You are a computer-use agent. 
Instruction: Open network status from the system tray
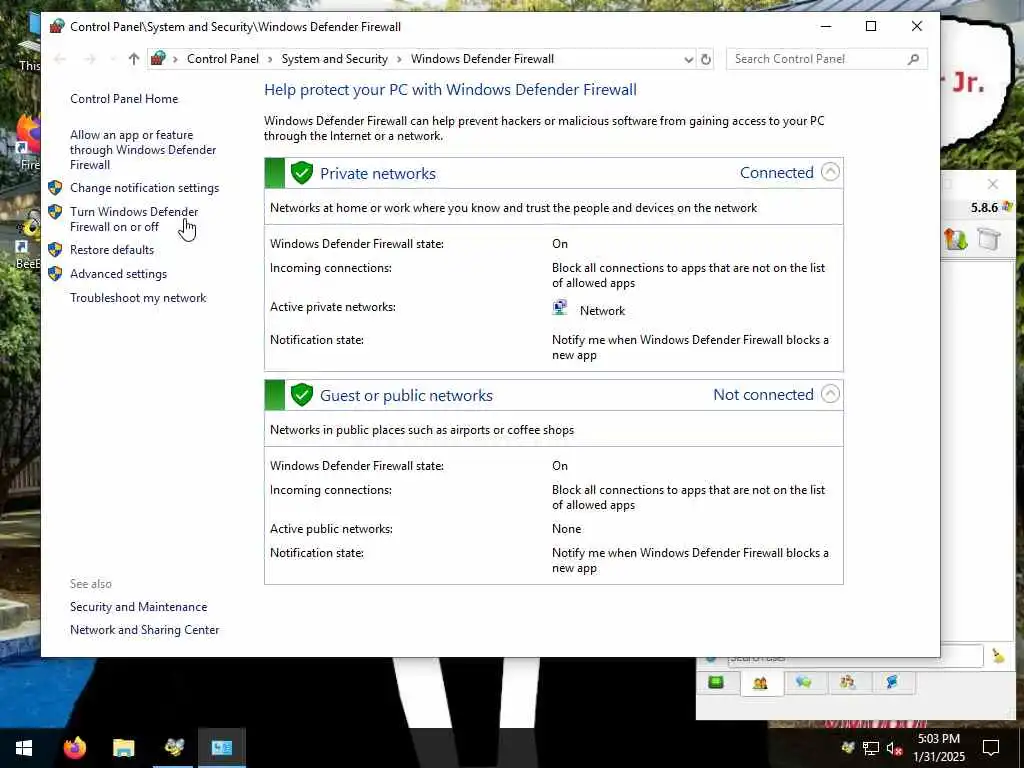871,748
